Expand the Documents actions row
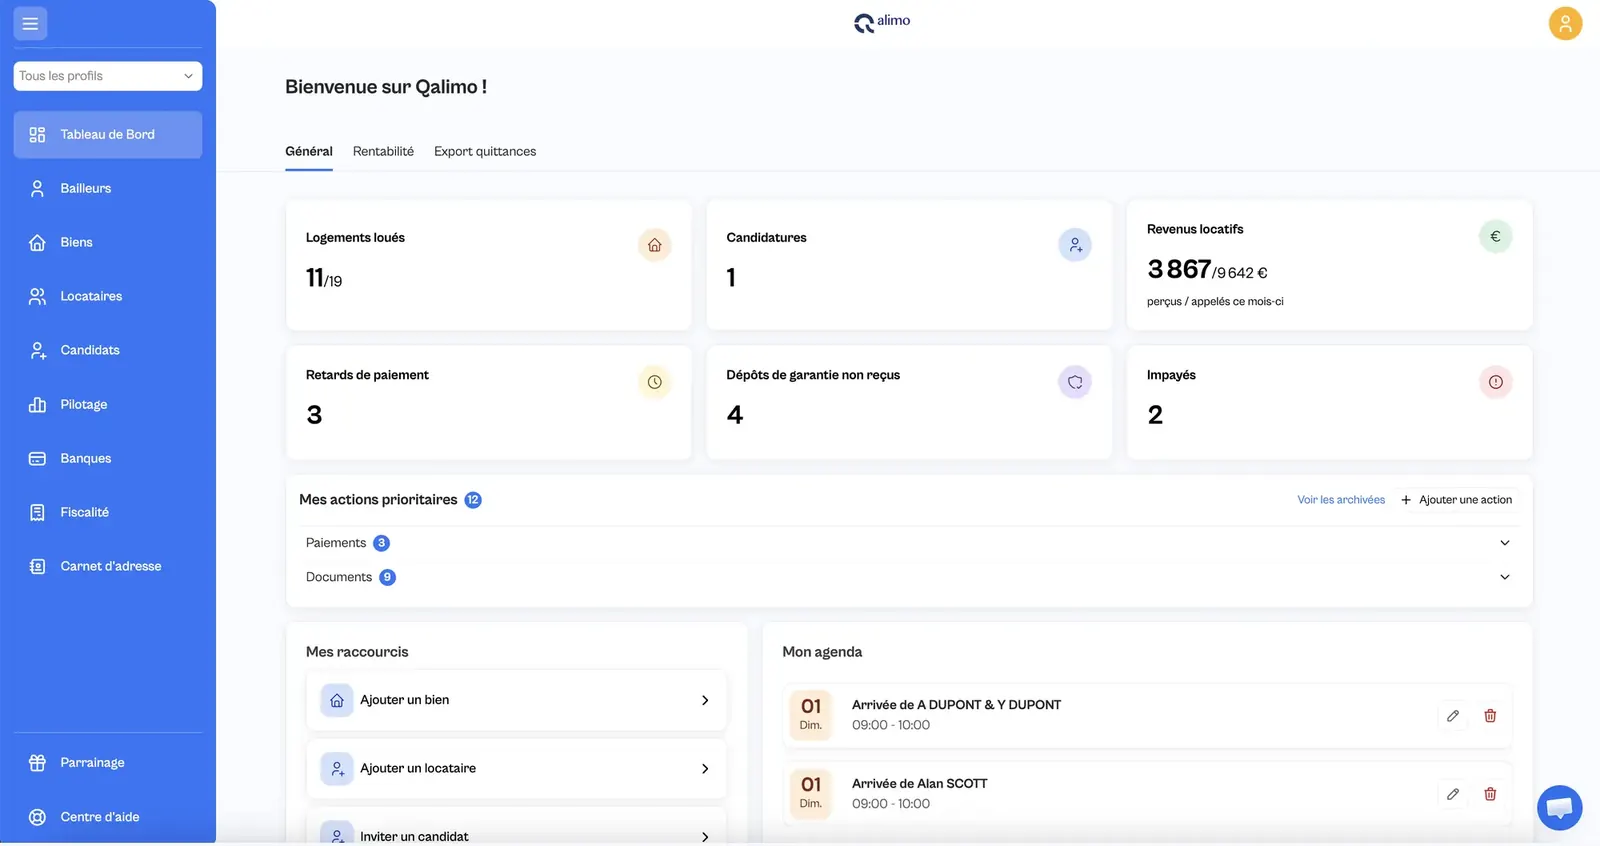 click(x=909, y=577)
